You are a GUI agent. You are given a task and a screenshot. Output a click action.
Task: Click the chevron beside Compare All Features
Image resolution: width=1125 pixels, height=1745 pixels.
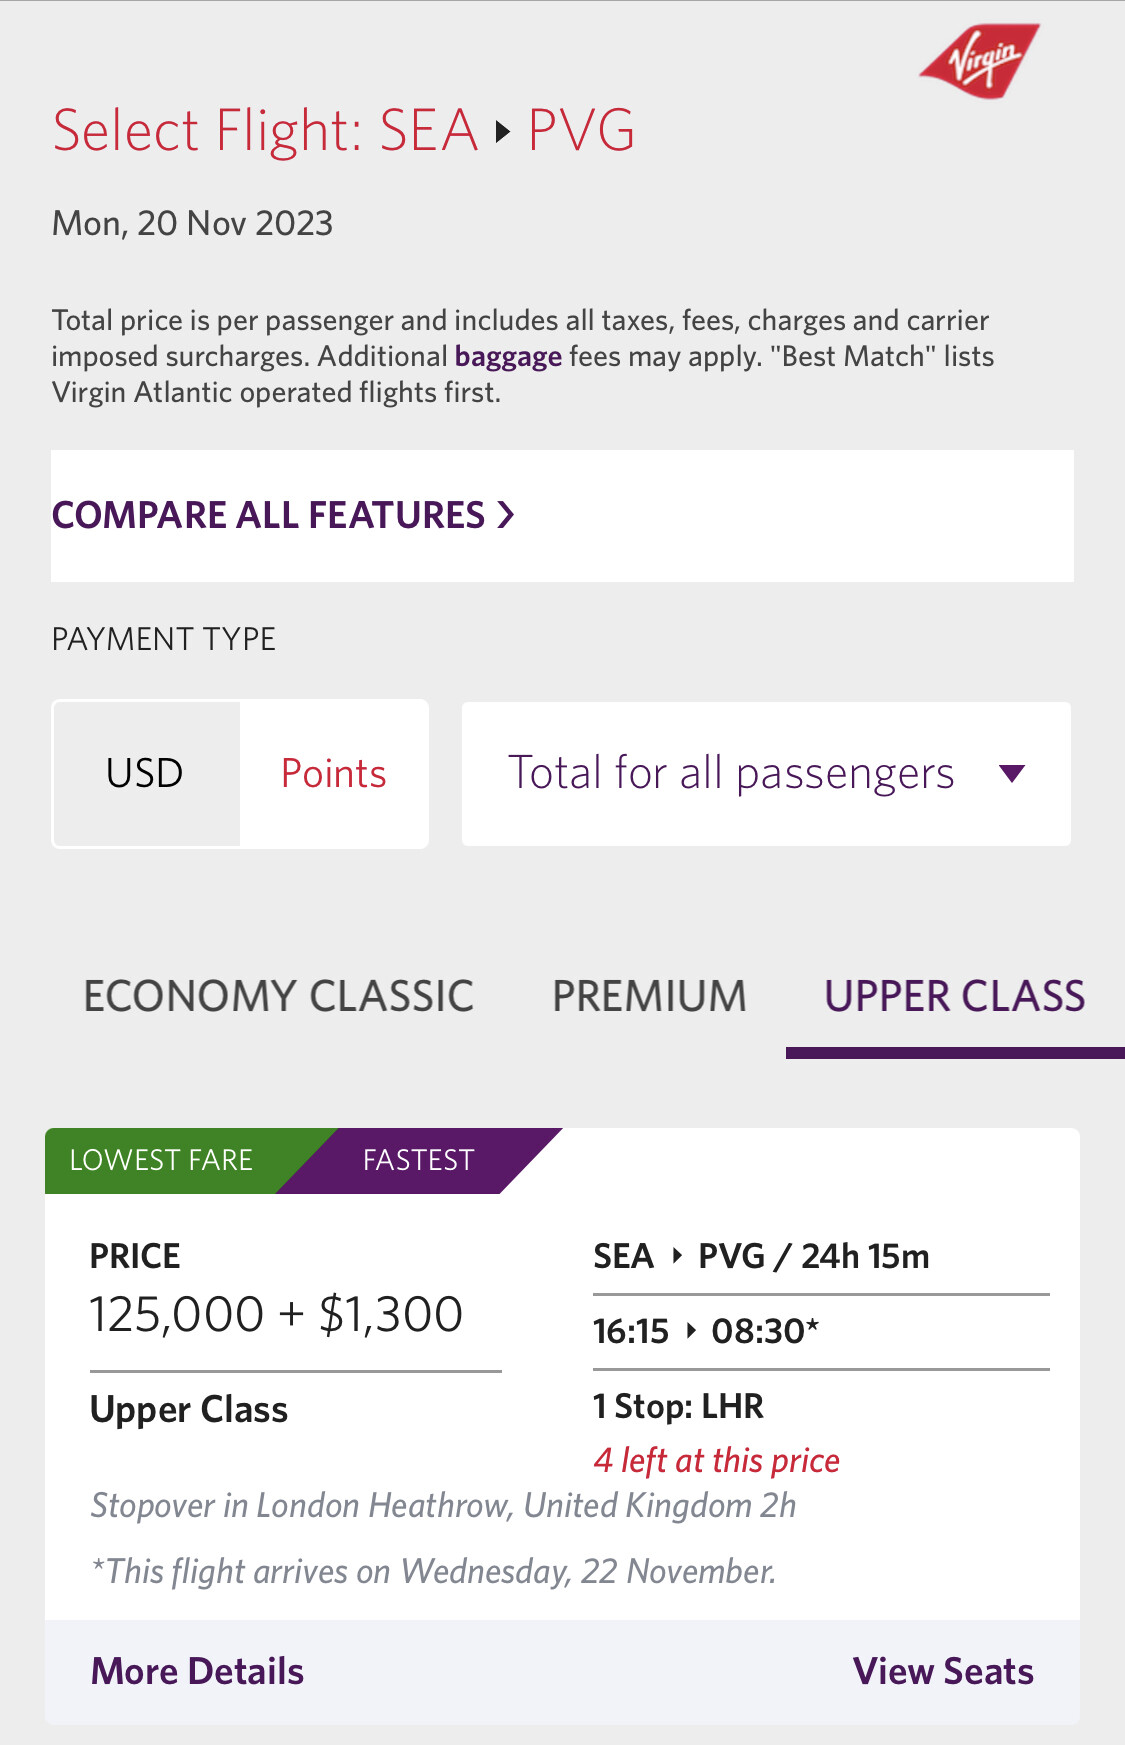[x=506, y=515]
